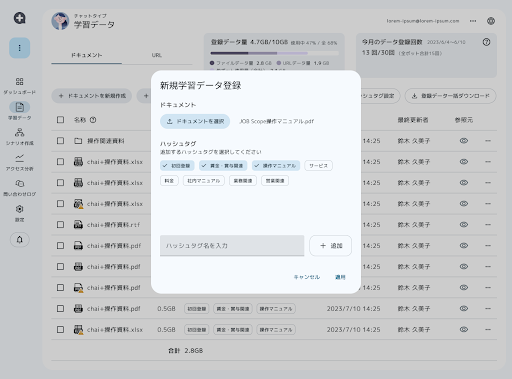Select the 営業関連 hashtag chip

275,181
